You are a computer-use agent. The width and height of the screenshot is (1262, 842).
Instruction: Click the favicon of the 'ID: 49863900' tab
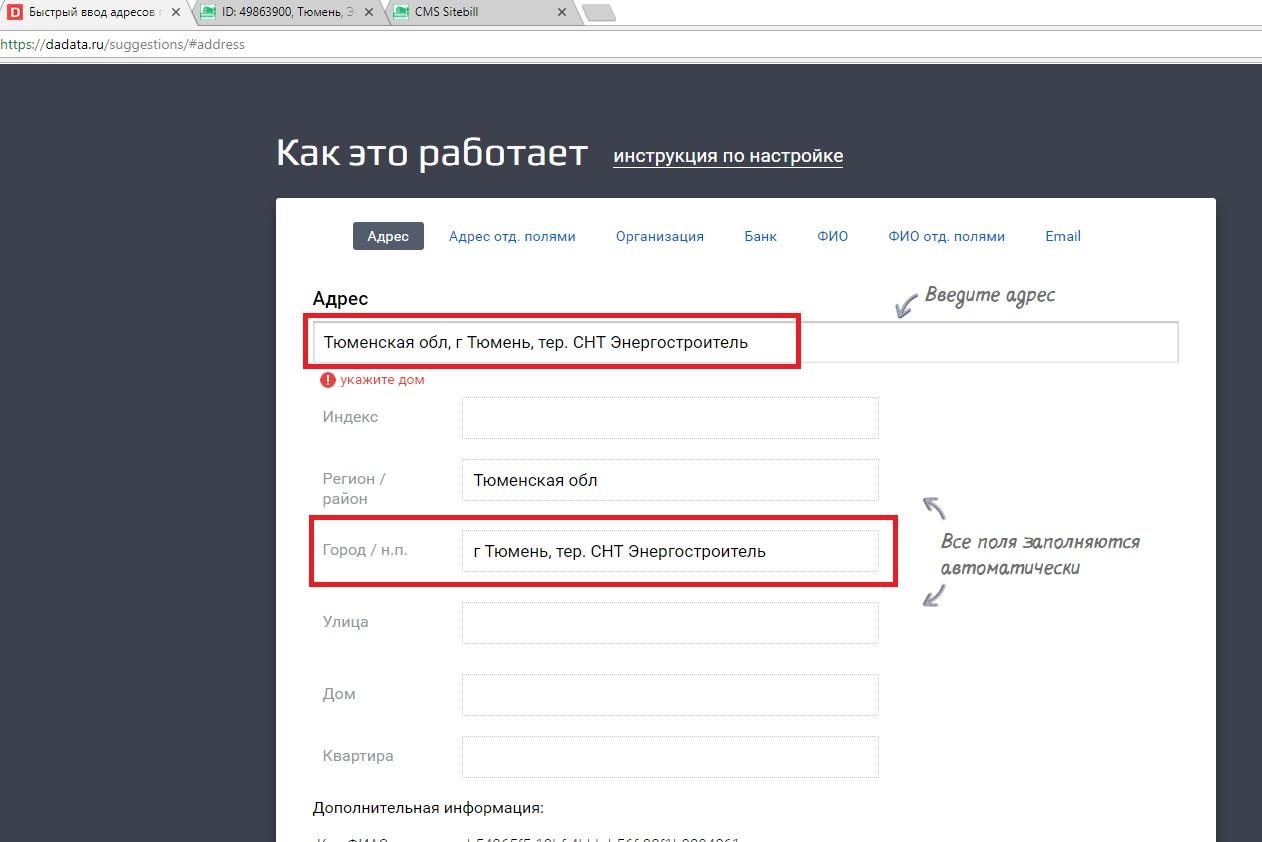tap(208, 13)
